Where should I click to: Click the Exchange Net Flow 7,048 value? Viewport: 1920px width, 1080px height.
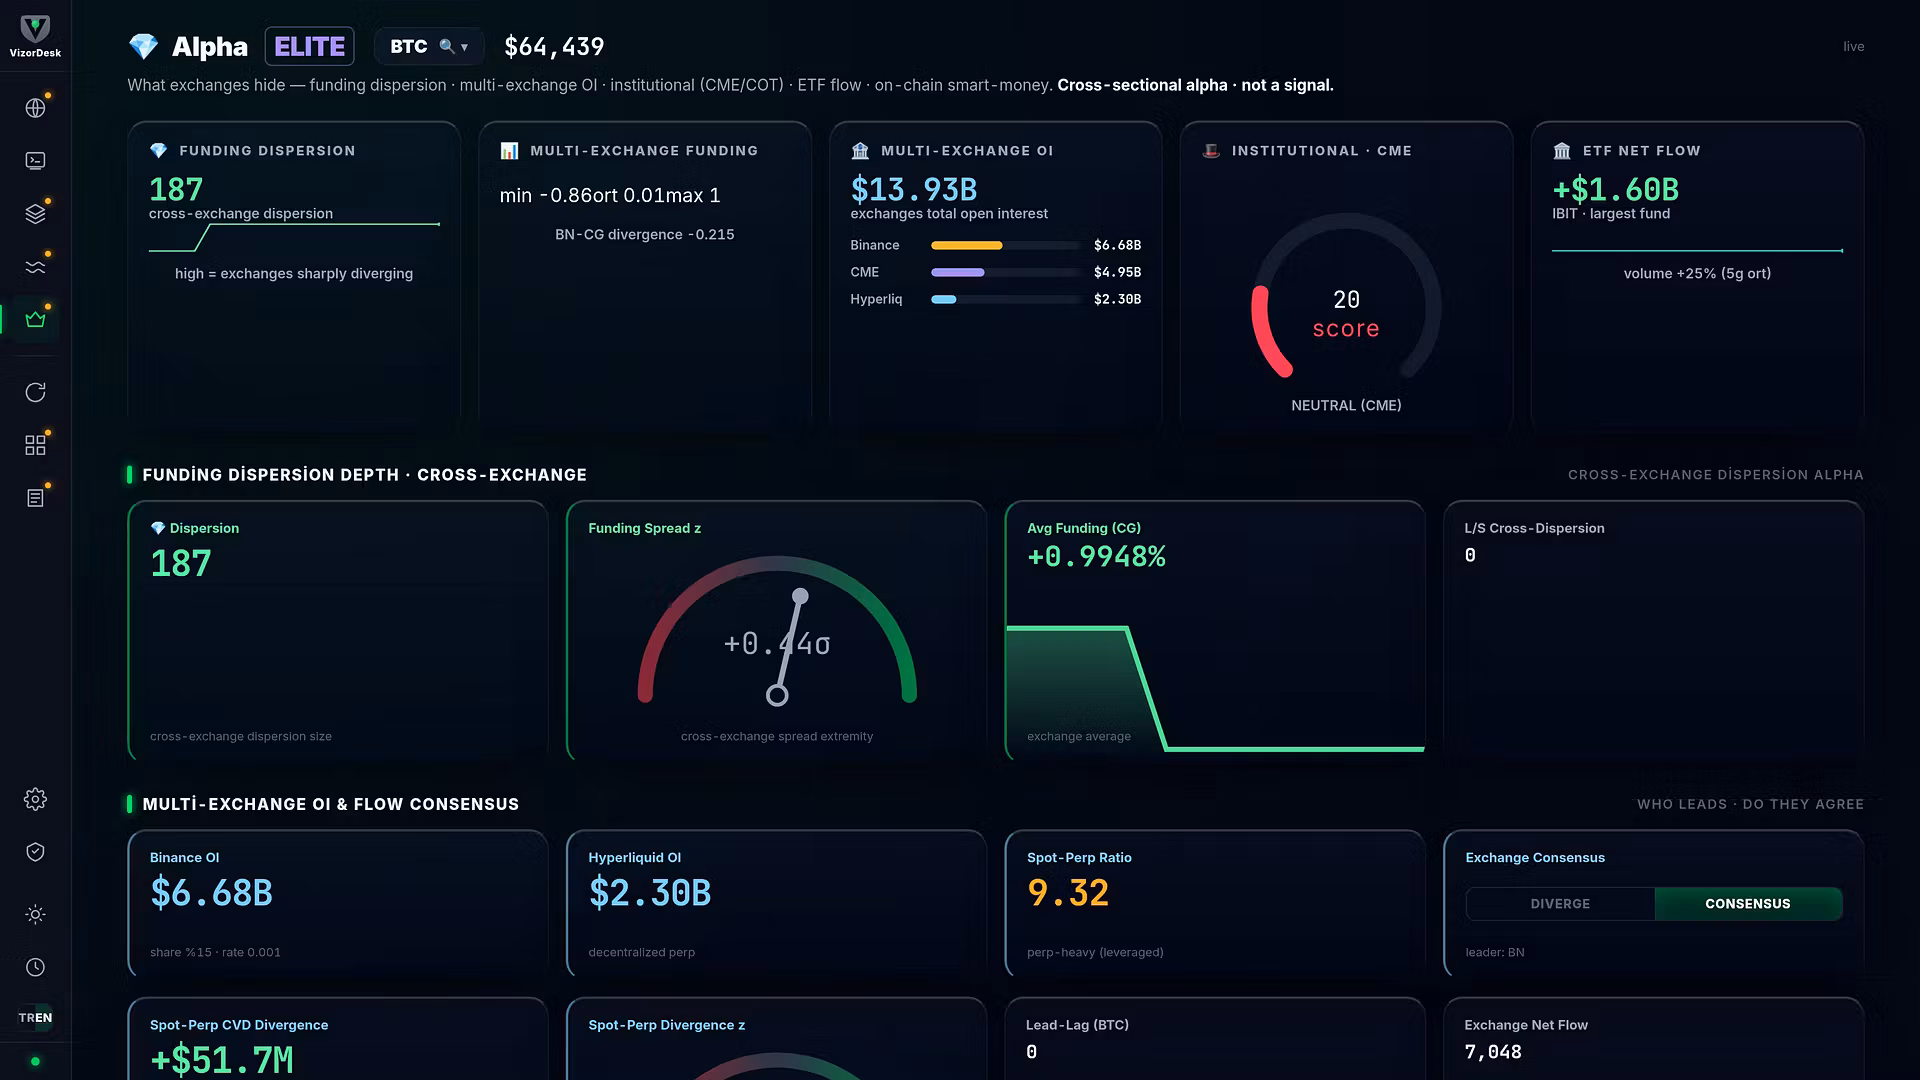click(1493, 1052)
